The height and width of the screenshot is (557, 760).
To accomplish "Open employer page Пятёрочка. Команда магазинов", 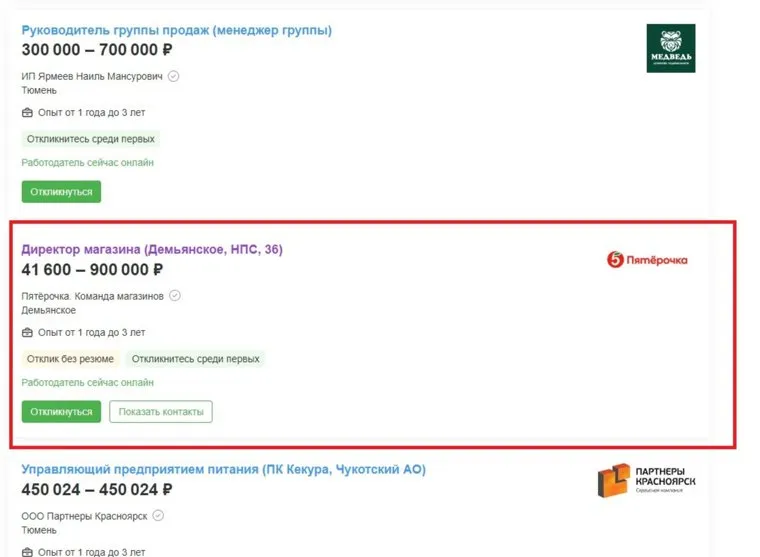I will (x=93, y=296).
